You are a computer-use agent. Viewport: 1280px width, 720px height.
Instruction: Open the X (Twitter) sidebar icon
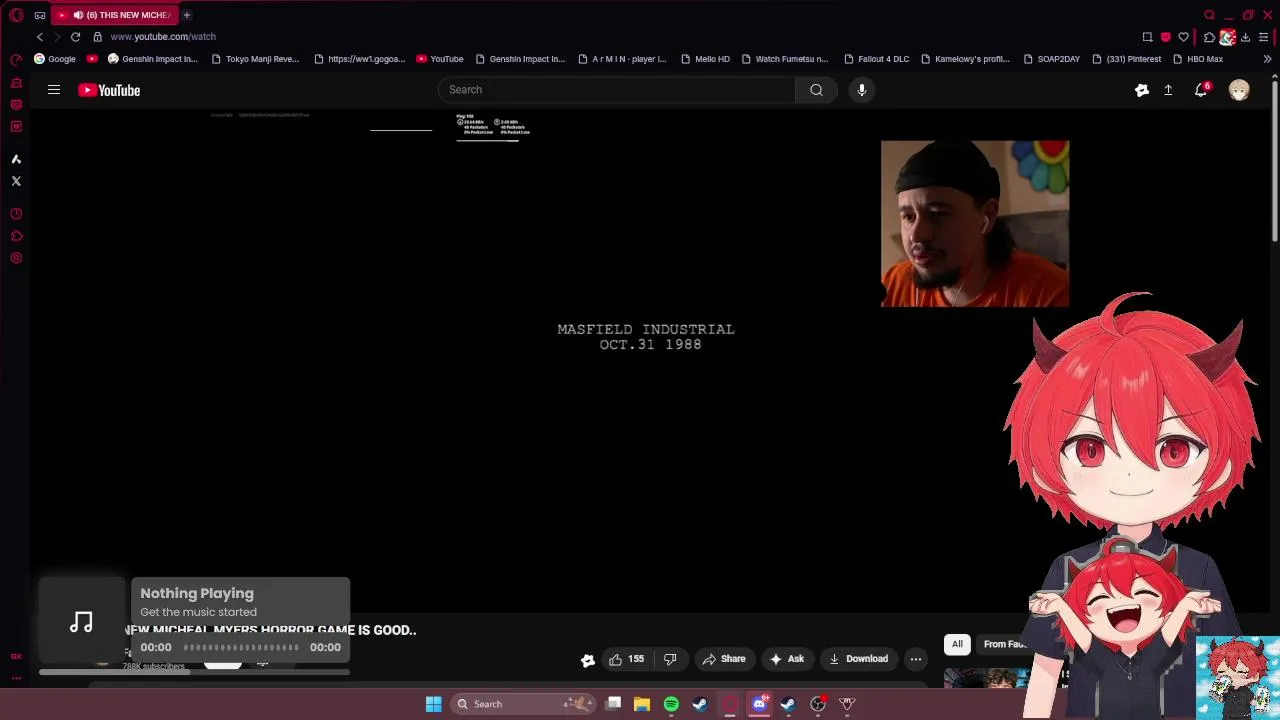click(x=16, y=181)
